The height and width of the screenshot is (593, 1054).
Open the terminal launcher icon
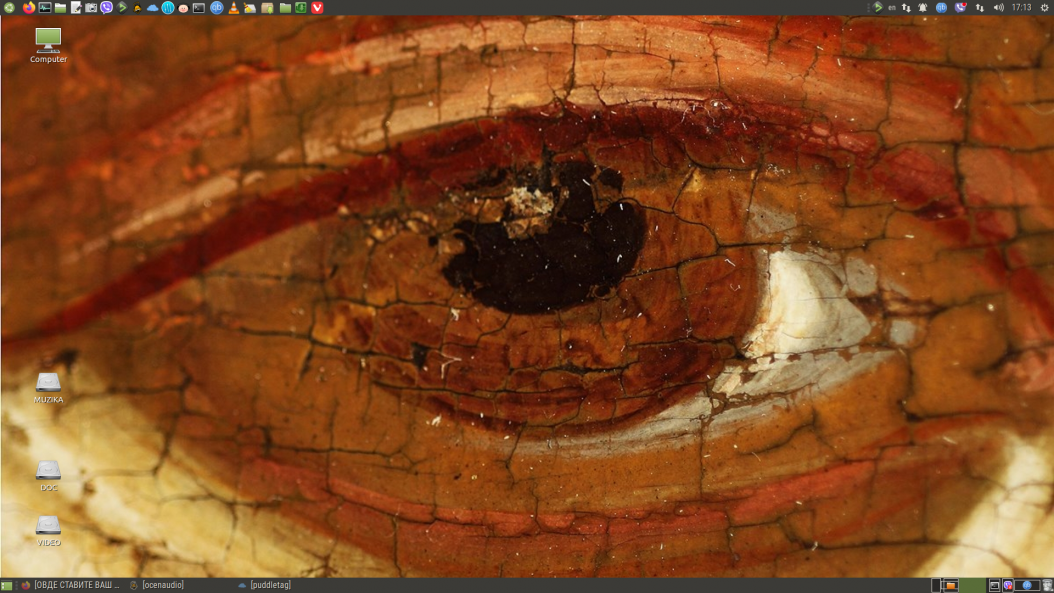[x=199, y=7]
